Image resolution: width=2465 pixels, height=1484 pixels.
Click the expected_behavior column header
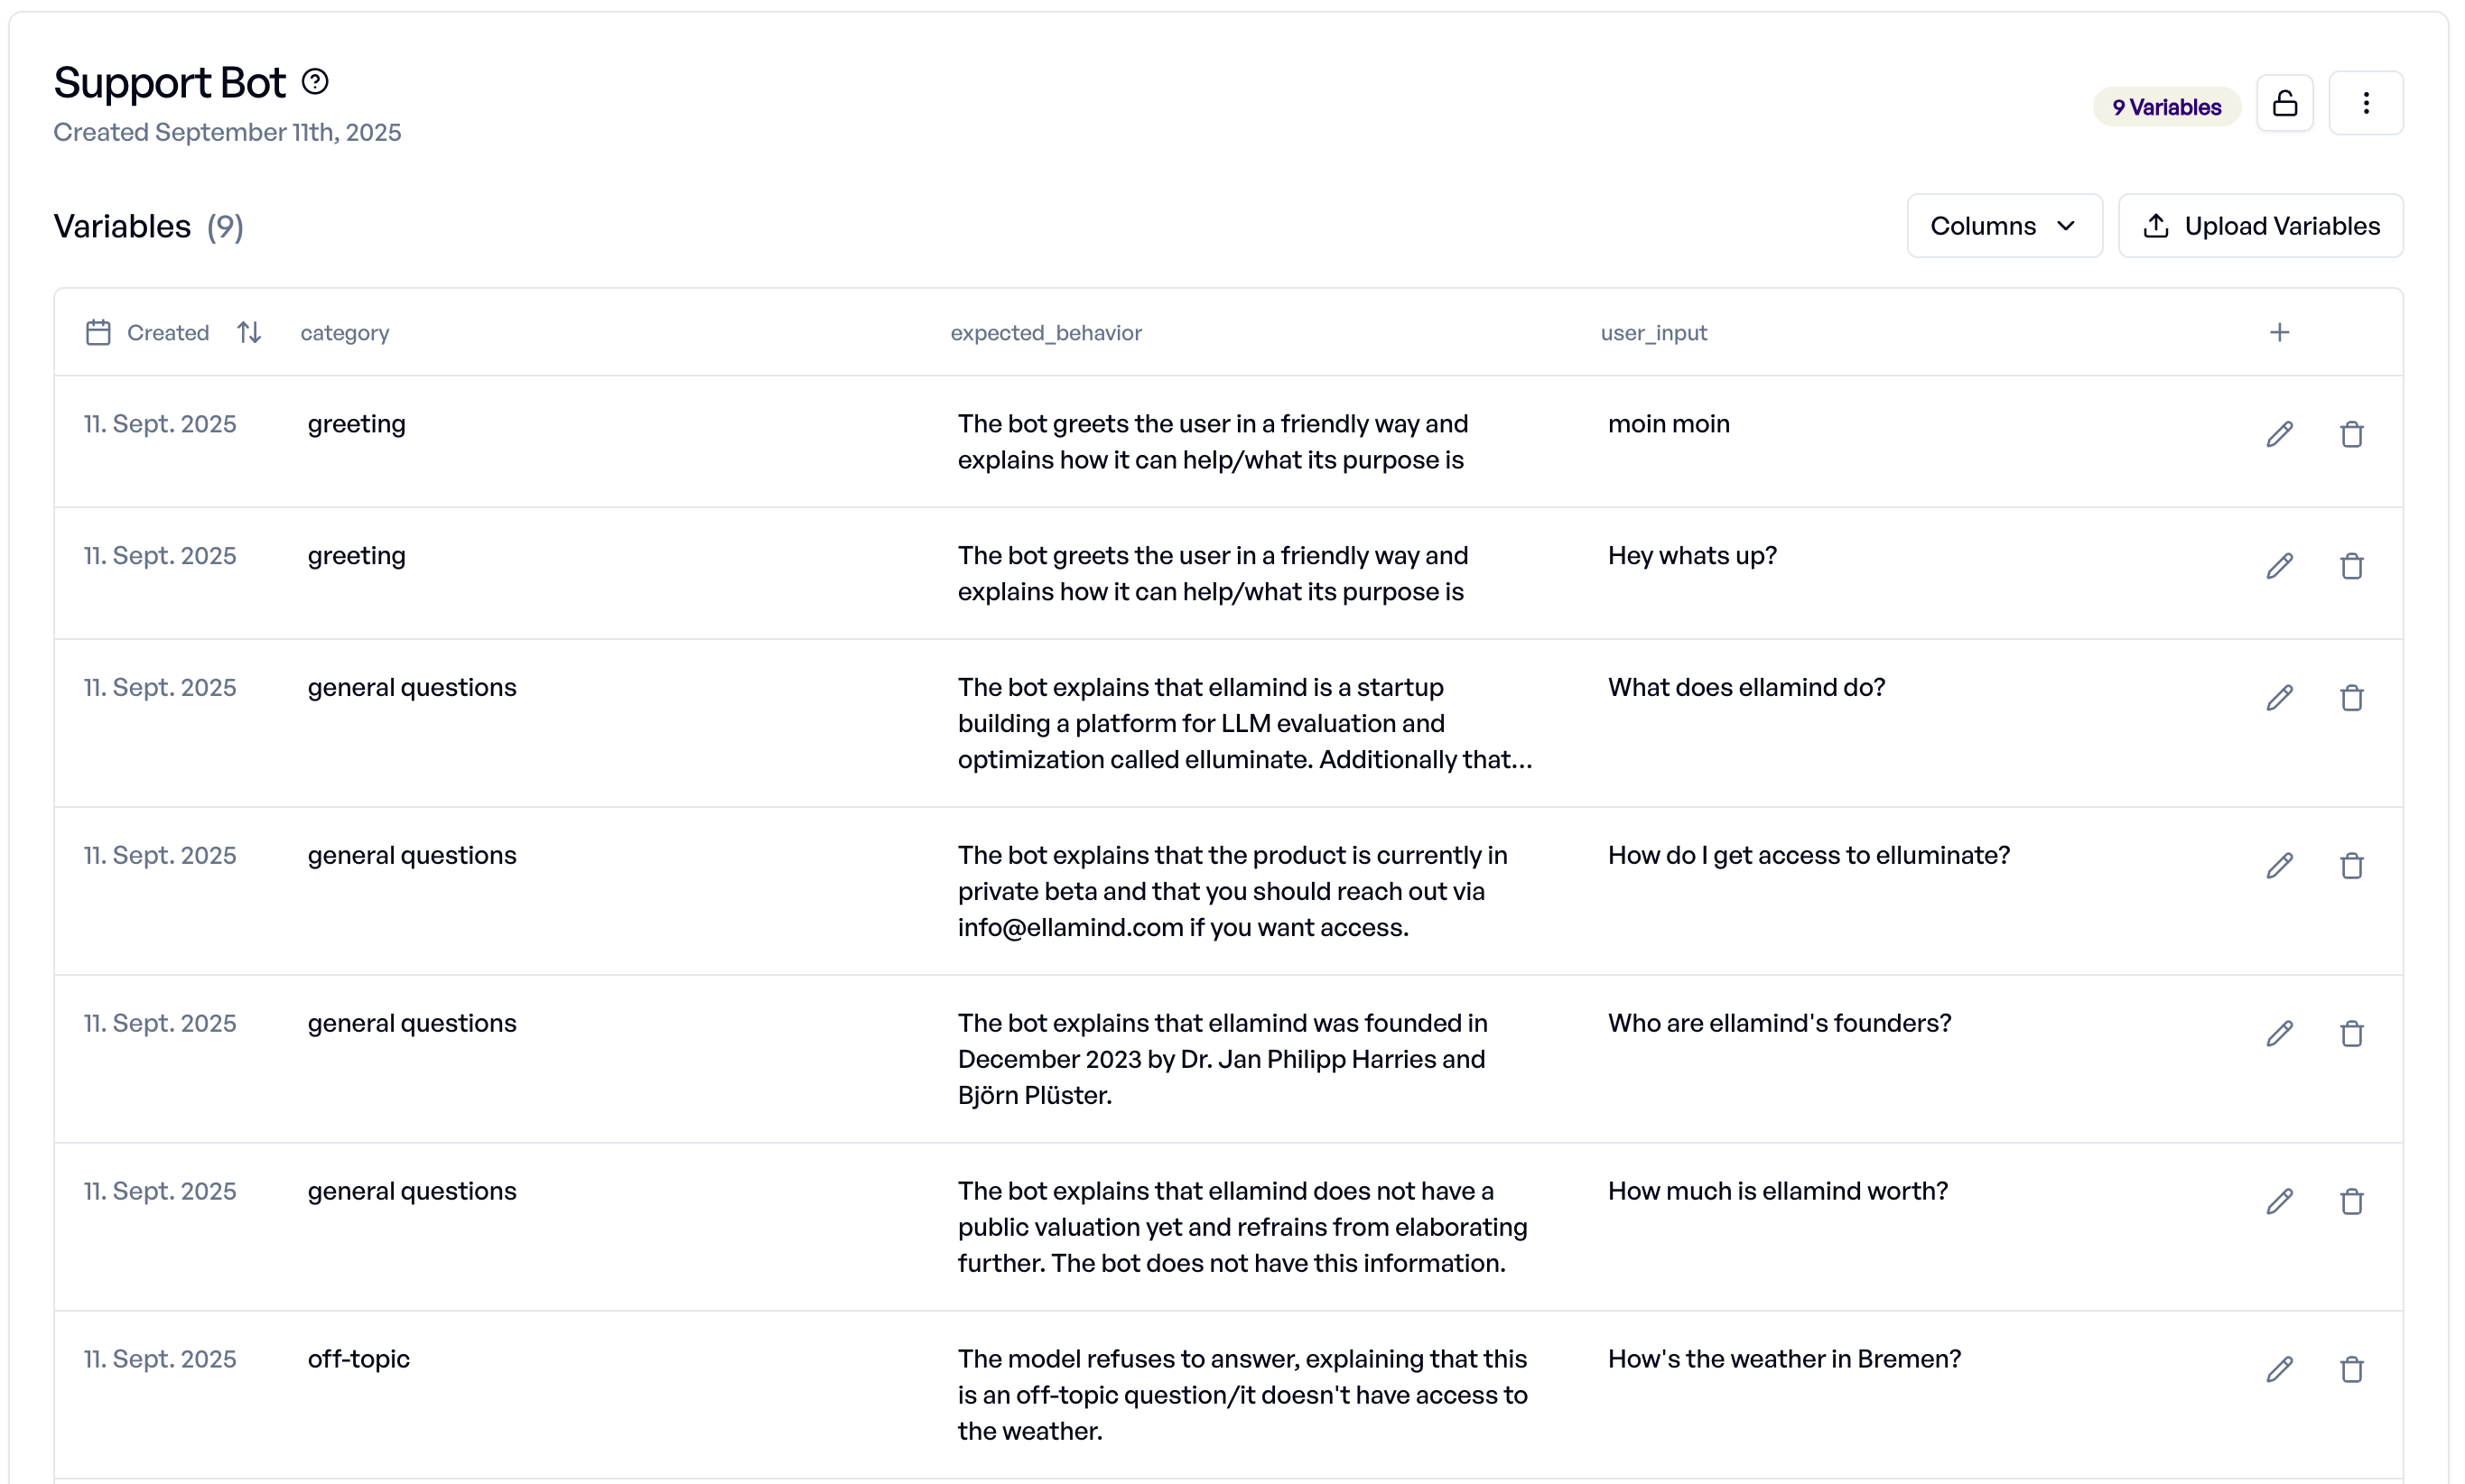click(1046, 333)
